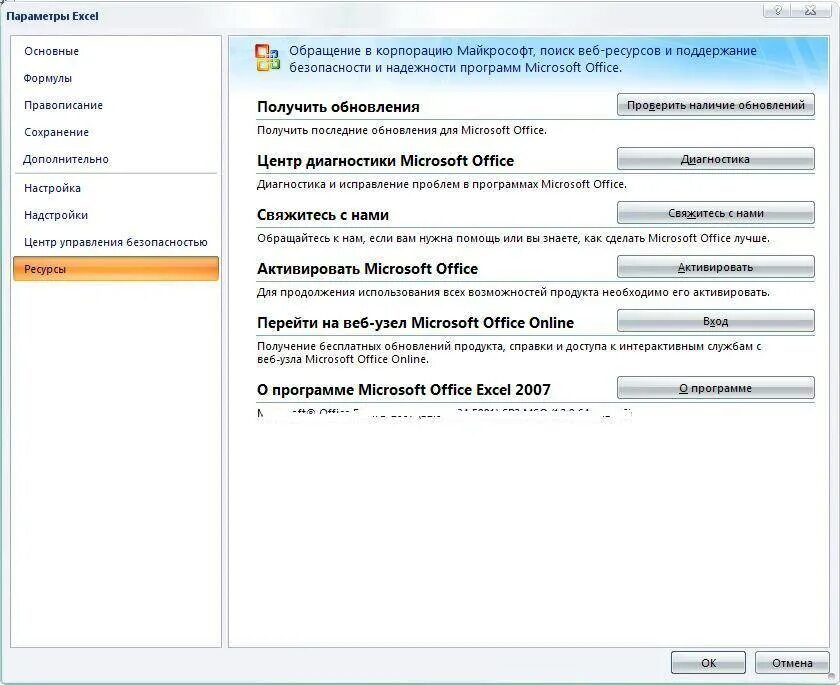840x685 pixels.
Task: Click Проверить наличие обновлений button
Action: click(x=716, y=105)
